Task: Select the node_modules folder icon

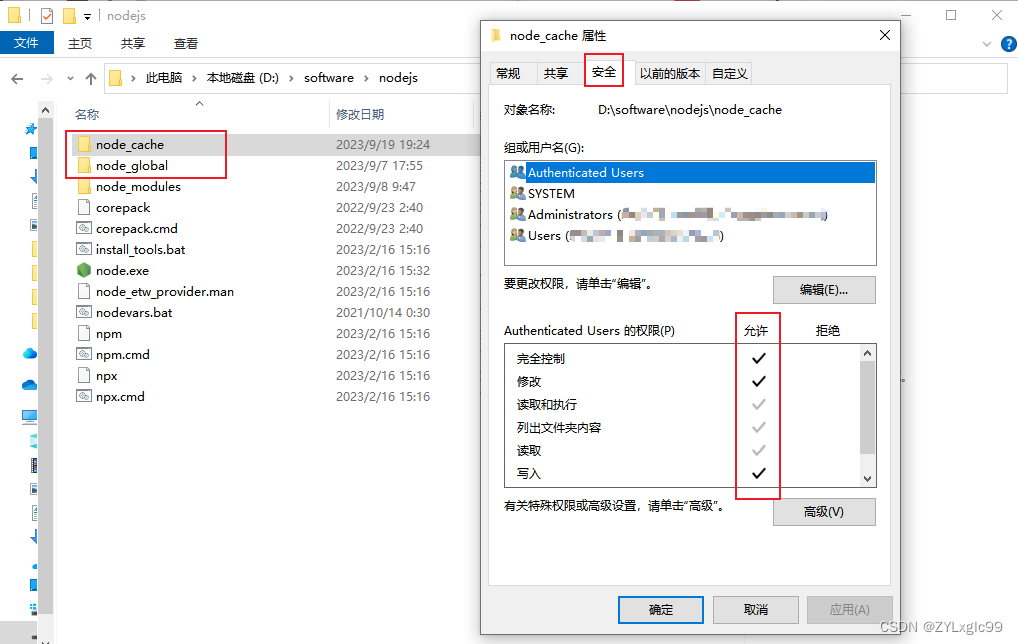Action: [84, 186]
